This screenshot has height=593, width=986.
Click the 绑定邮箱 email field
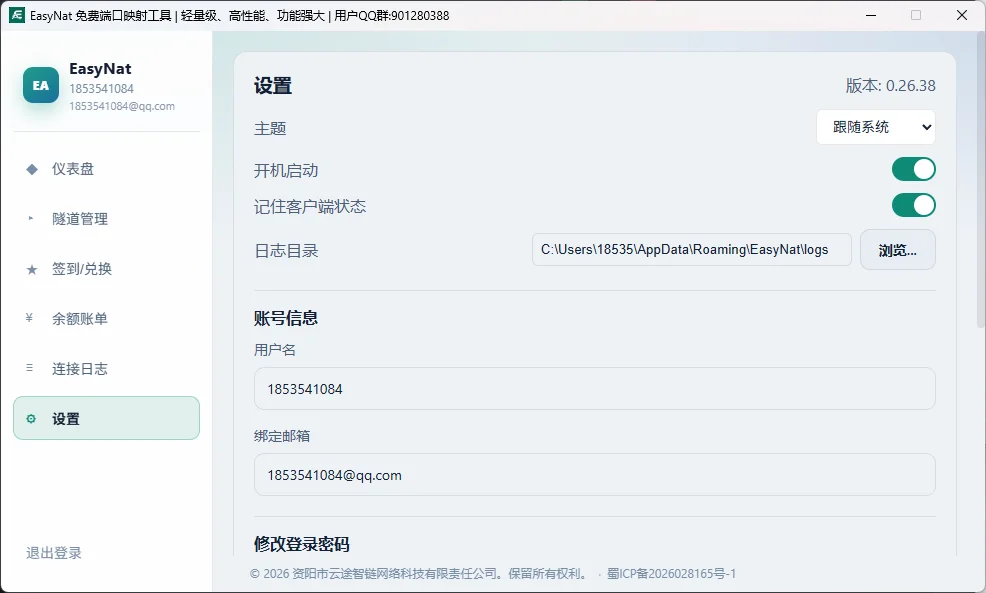(x=594, y=475)
